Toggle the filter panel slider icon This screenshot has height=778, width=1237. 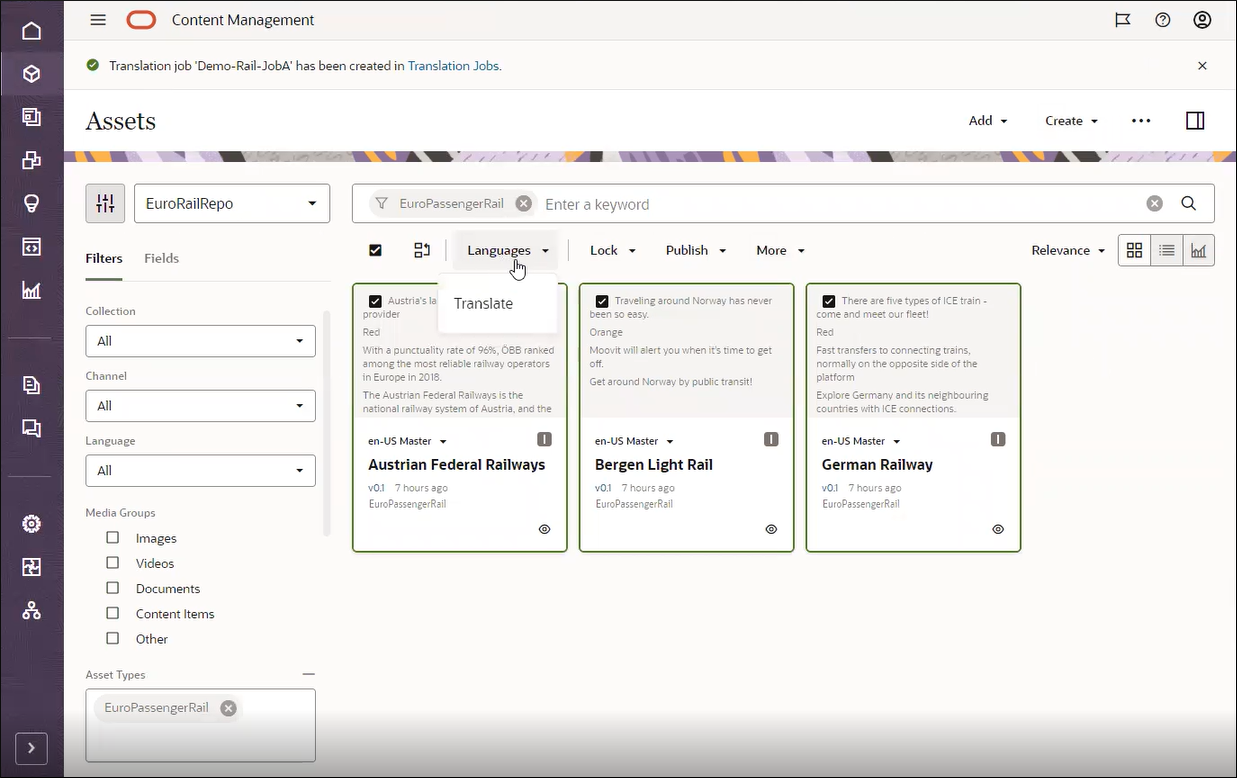pos(105,204)
